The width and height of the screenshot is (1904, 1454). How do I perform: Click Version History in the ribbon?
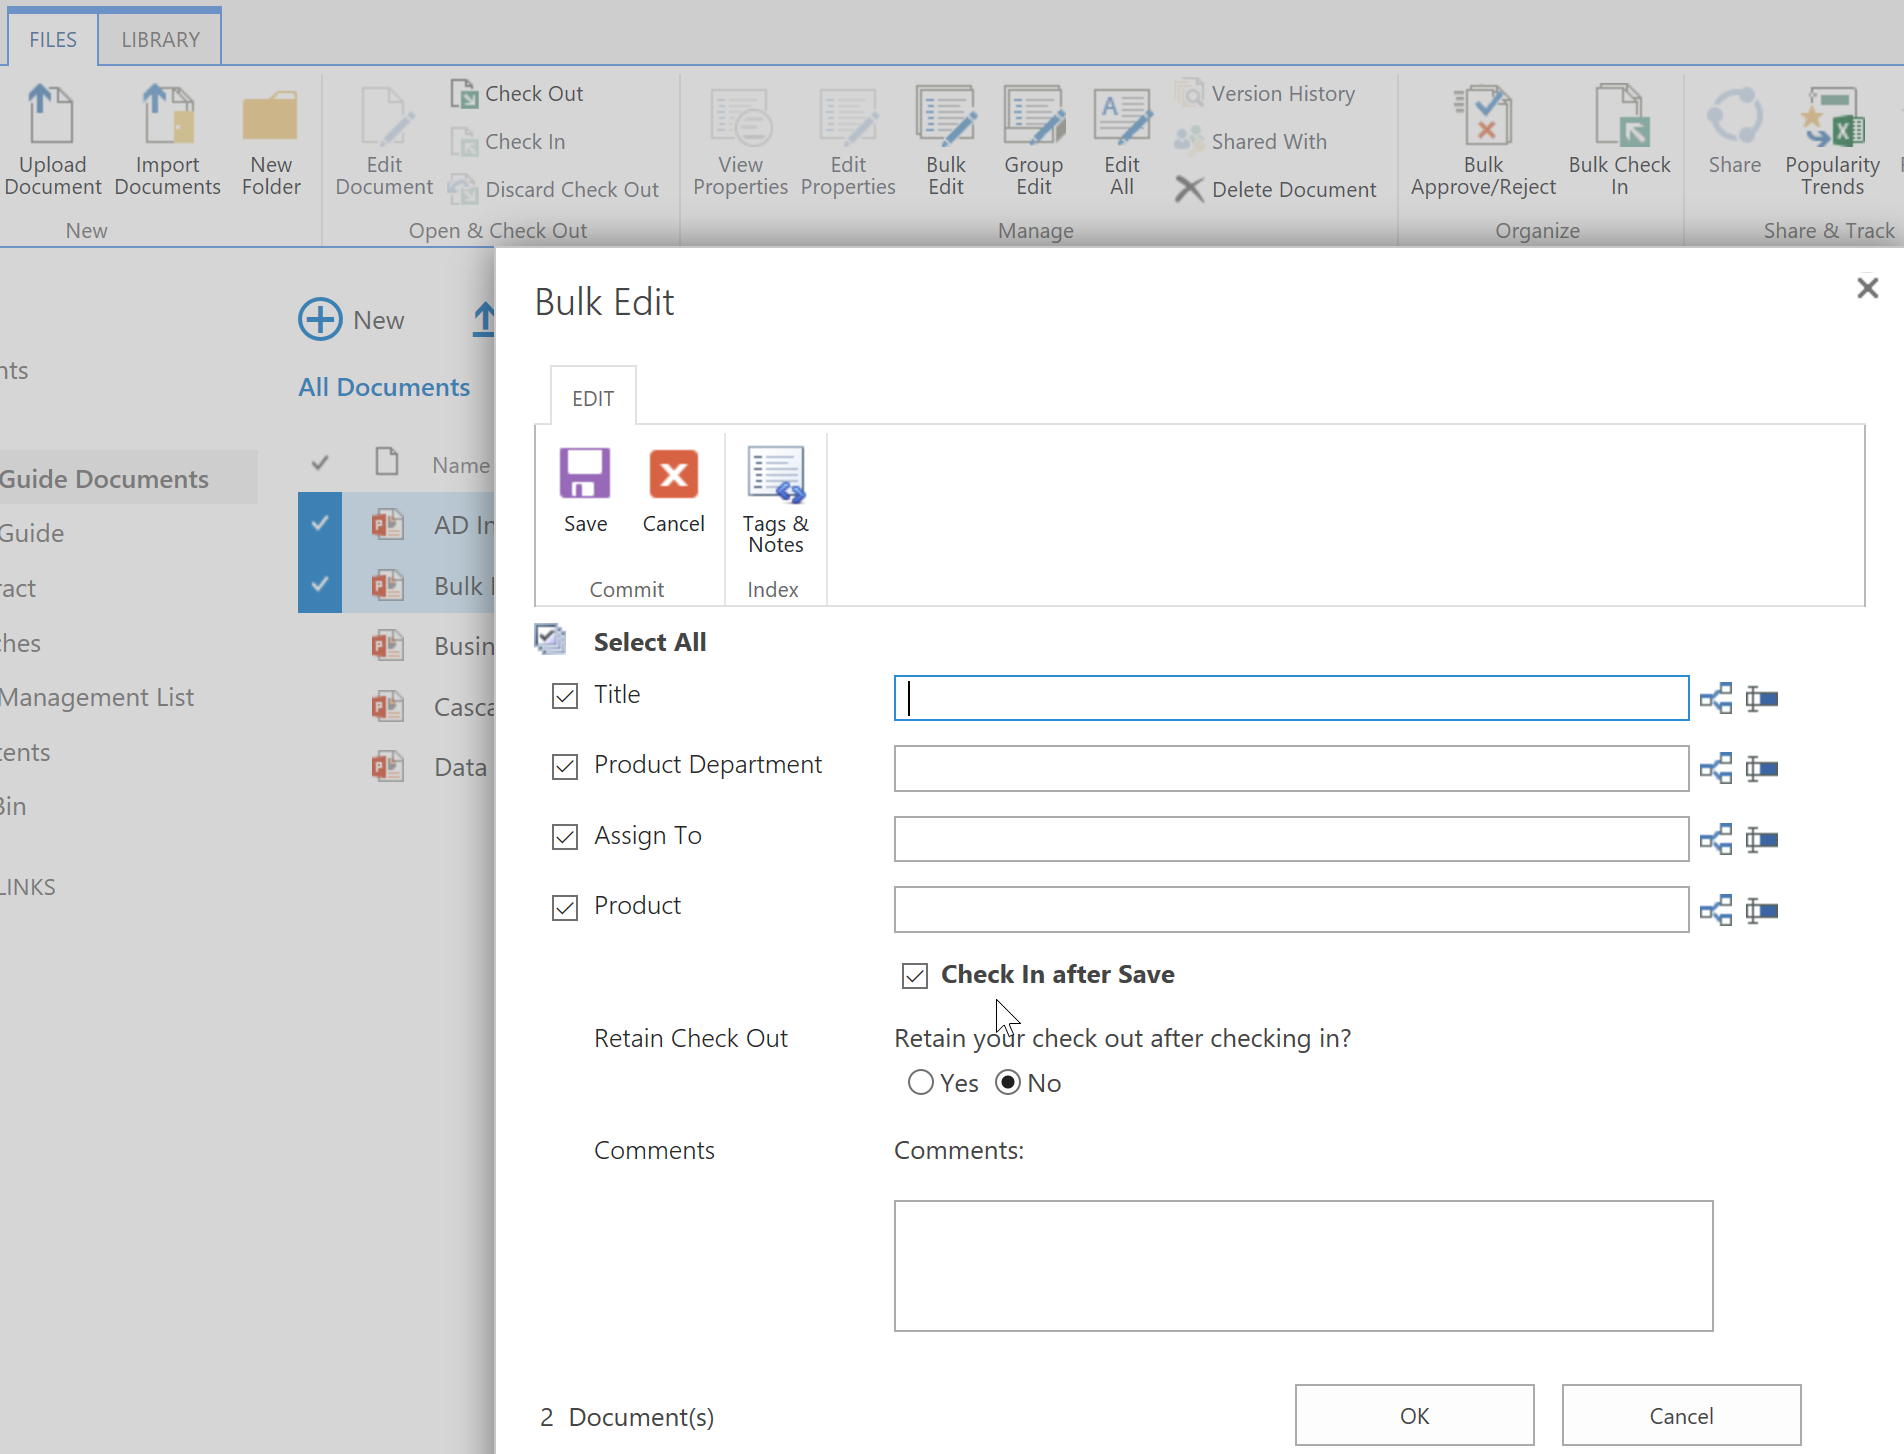[x=1265, y=93]
